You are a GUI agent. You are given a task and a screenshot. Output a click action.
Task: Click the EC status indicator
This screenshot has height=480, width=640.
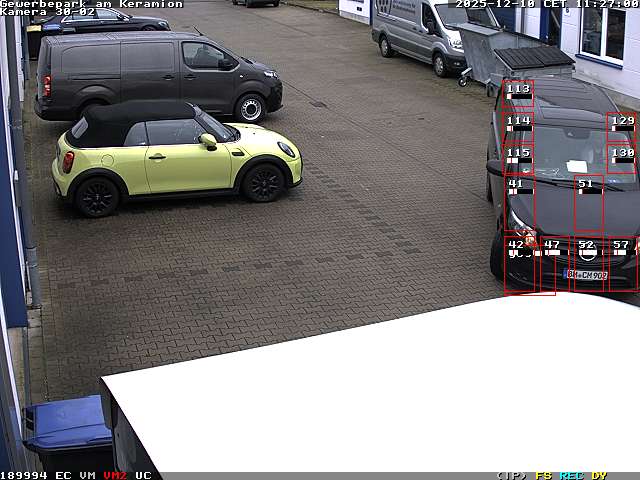(63, 475)
